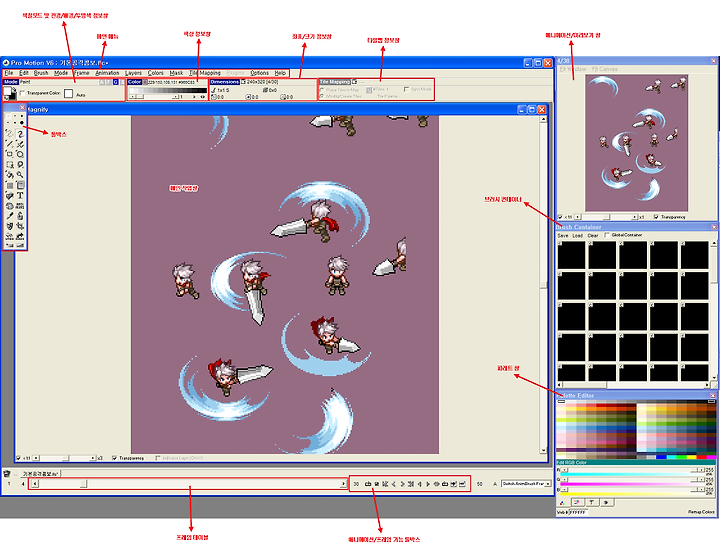
Task: Open the Brush menu
Action: click(41, 73)
